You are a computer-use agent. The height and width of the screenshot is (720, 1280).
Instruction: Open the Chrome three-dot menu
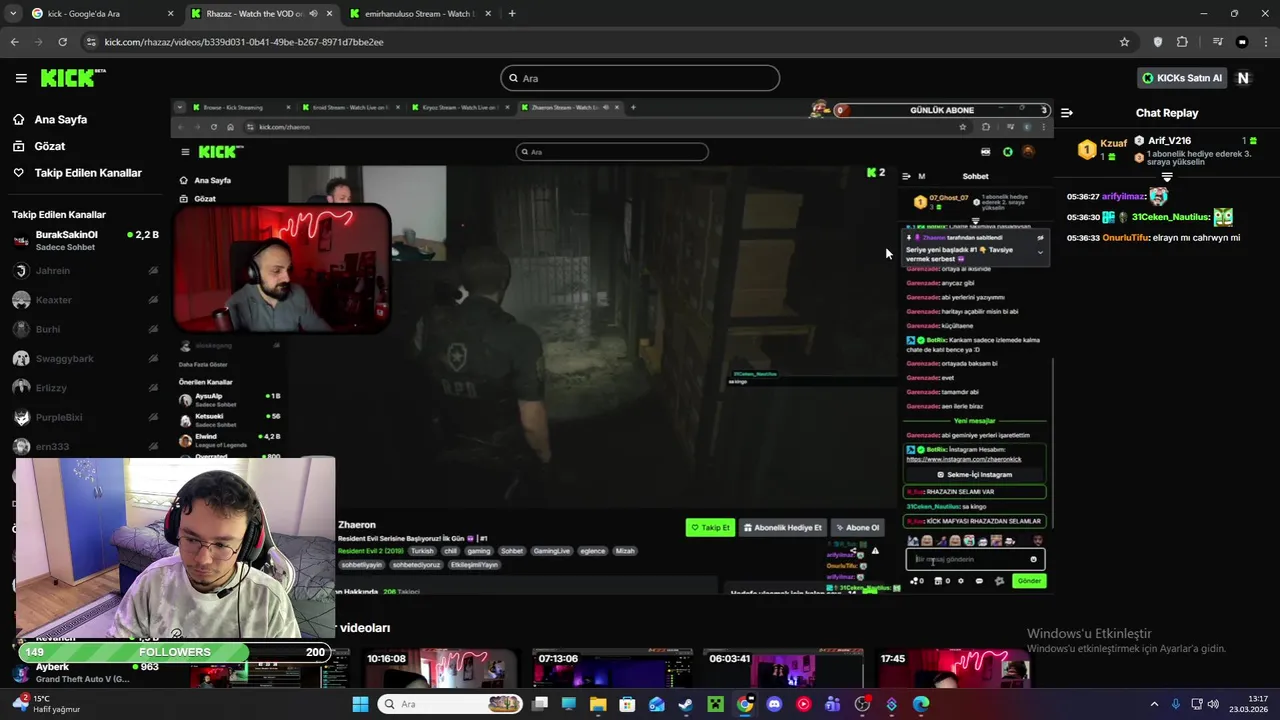(1266, 42)
